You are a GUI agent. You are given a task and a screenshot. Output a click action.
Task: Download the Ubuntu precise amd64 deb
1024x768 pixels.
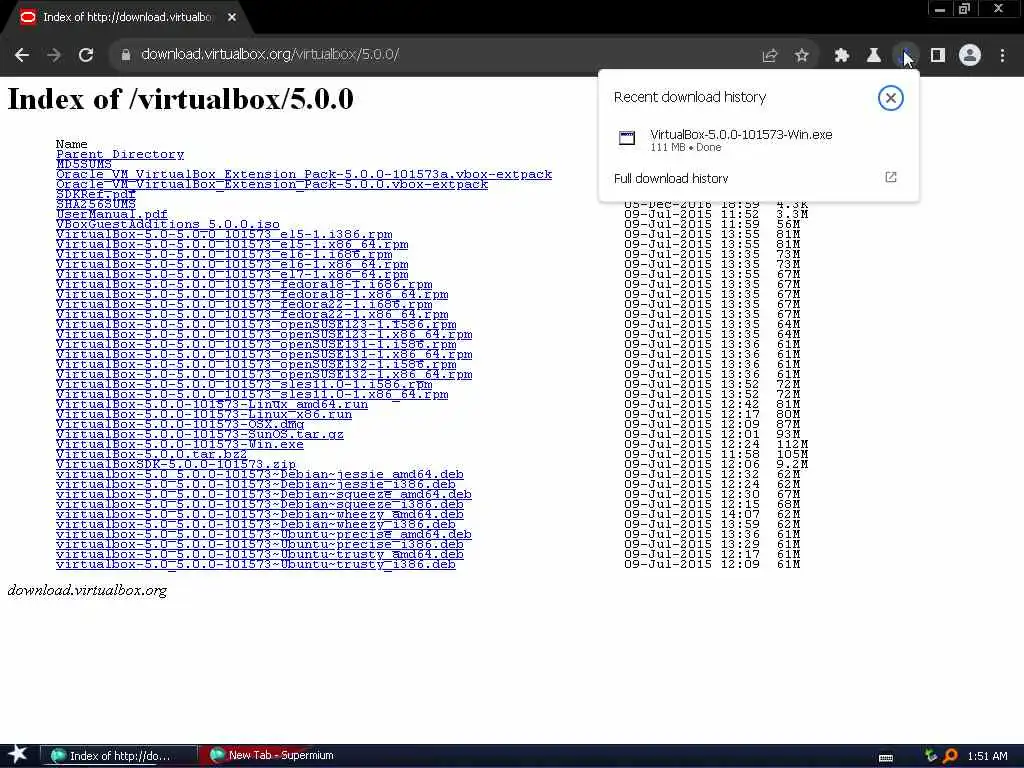coord(264,535)
